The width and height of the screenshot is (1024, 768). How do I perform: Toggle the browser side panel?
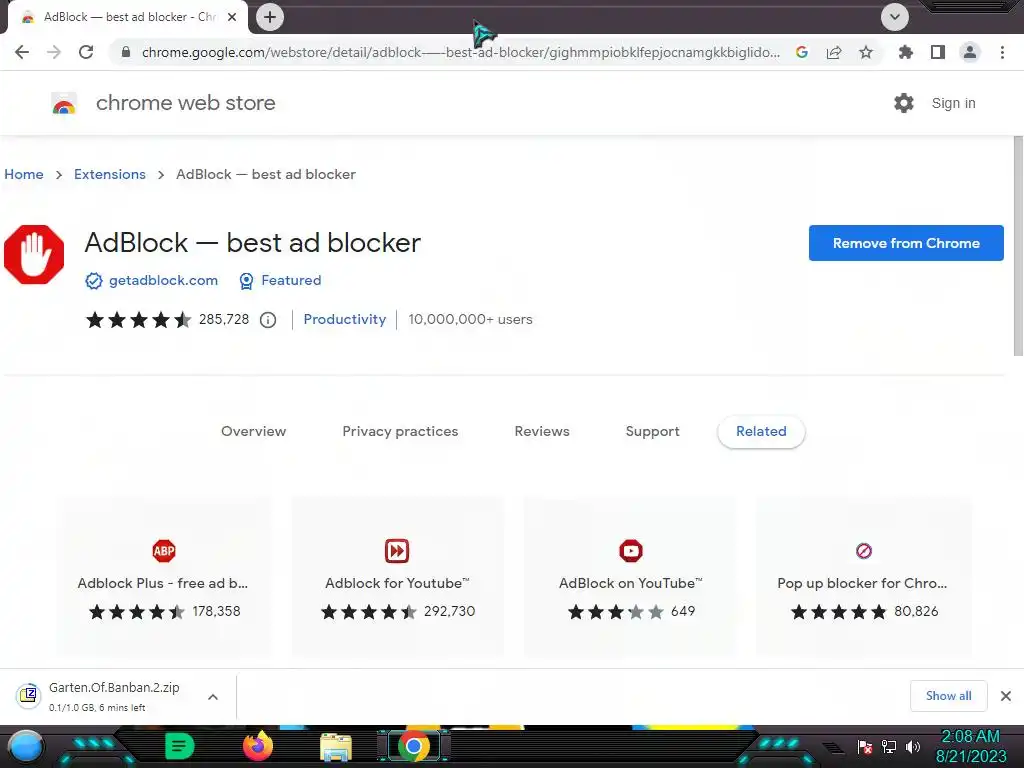937,52
